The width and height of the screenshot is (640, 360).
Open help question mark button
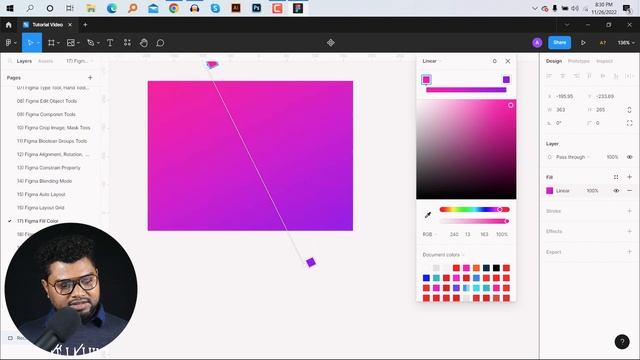click(x=622, y=342)
